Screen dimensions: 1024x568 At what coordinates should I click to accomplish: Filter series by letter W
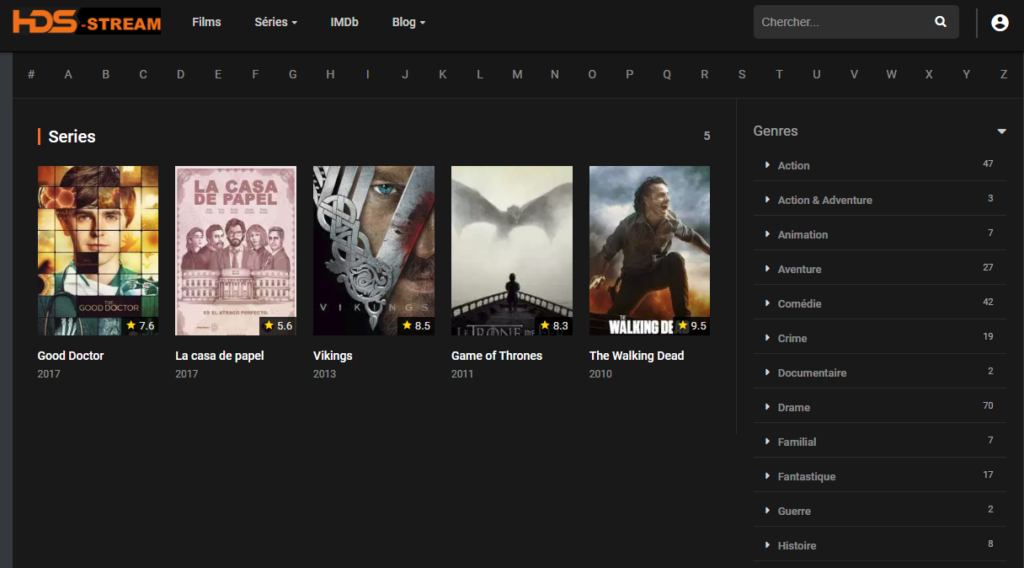point(891,74)
